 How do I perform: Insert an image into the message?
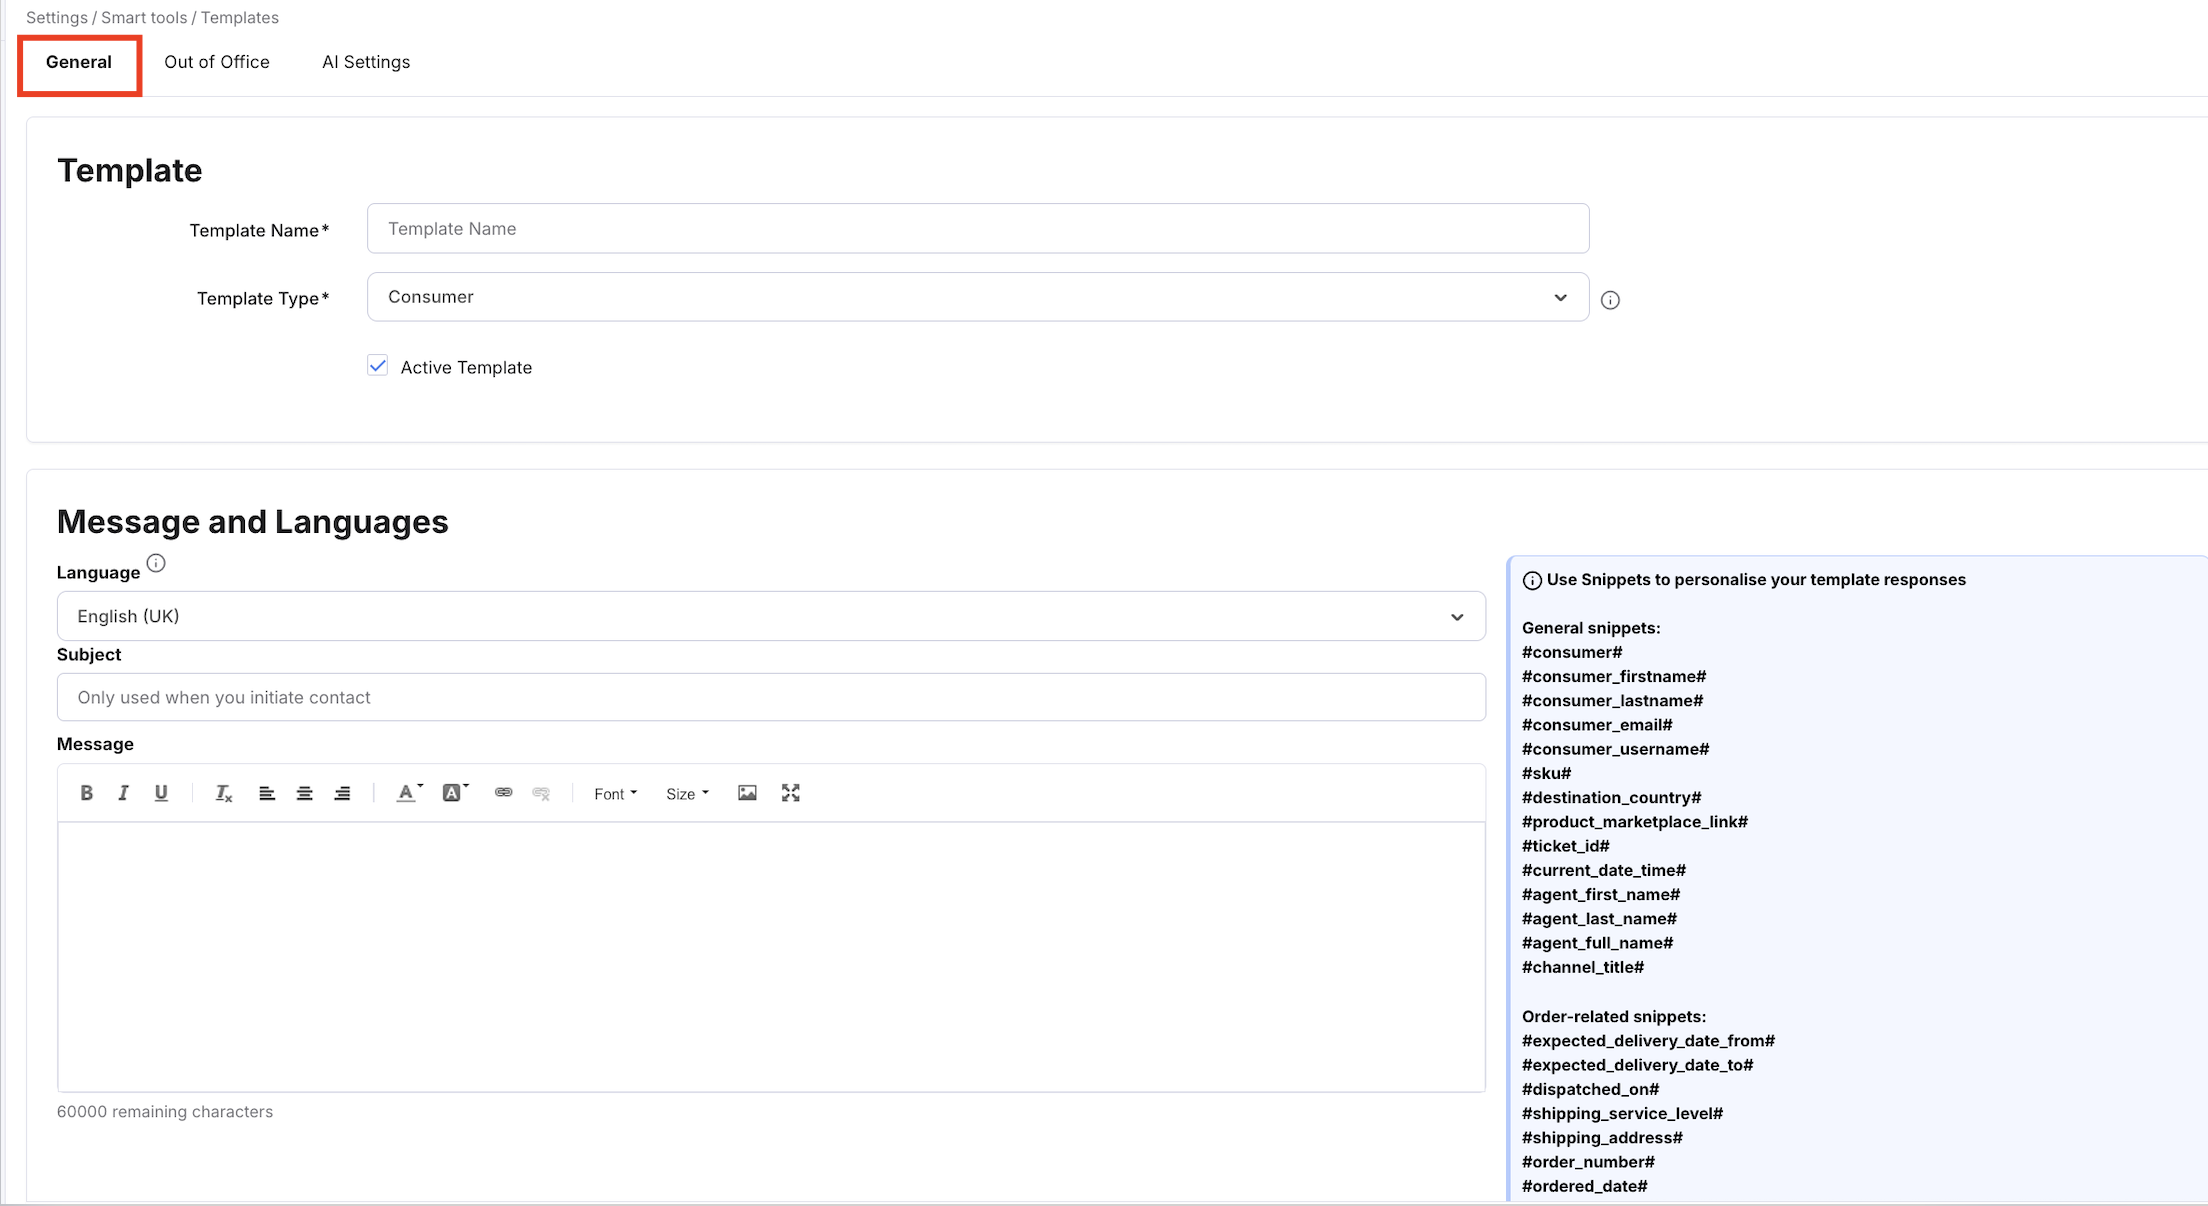[747, 793]
